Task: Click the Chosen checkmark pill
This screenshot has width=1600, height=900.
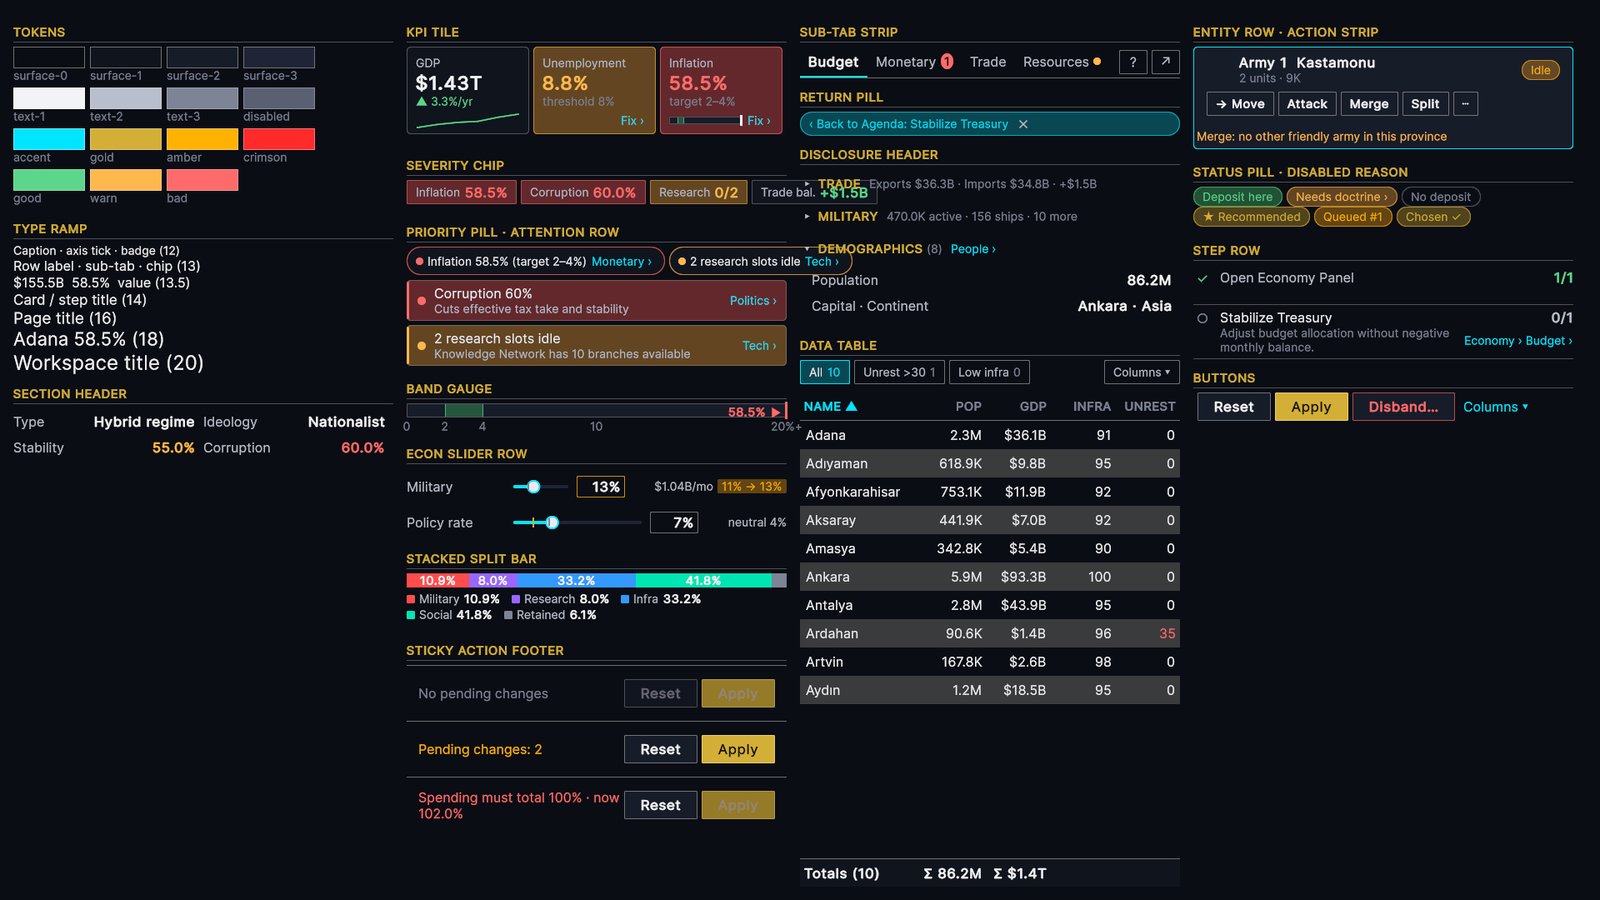Action: tap(1433, 217)
